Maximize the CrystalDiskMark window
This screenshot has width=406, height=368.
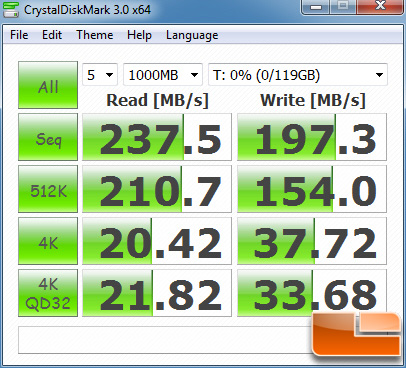pyautogui.click(x=343, y=7)
